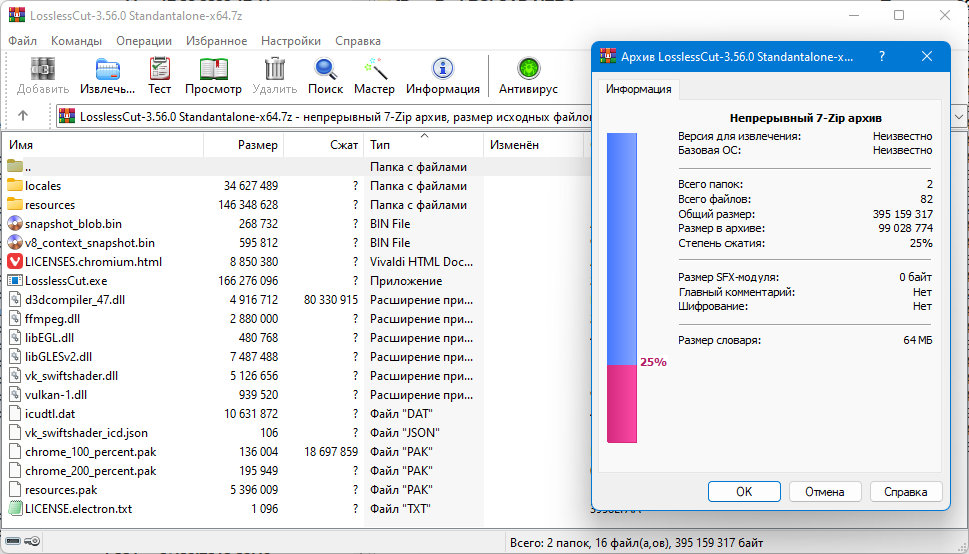The width and height of the screenshot is (969, 554).
Task: Click the Add (Добавить) toolbar icon
Action: [x=43, y=68]
